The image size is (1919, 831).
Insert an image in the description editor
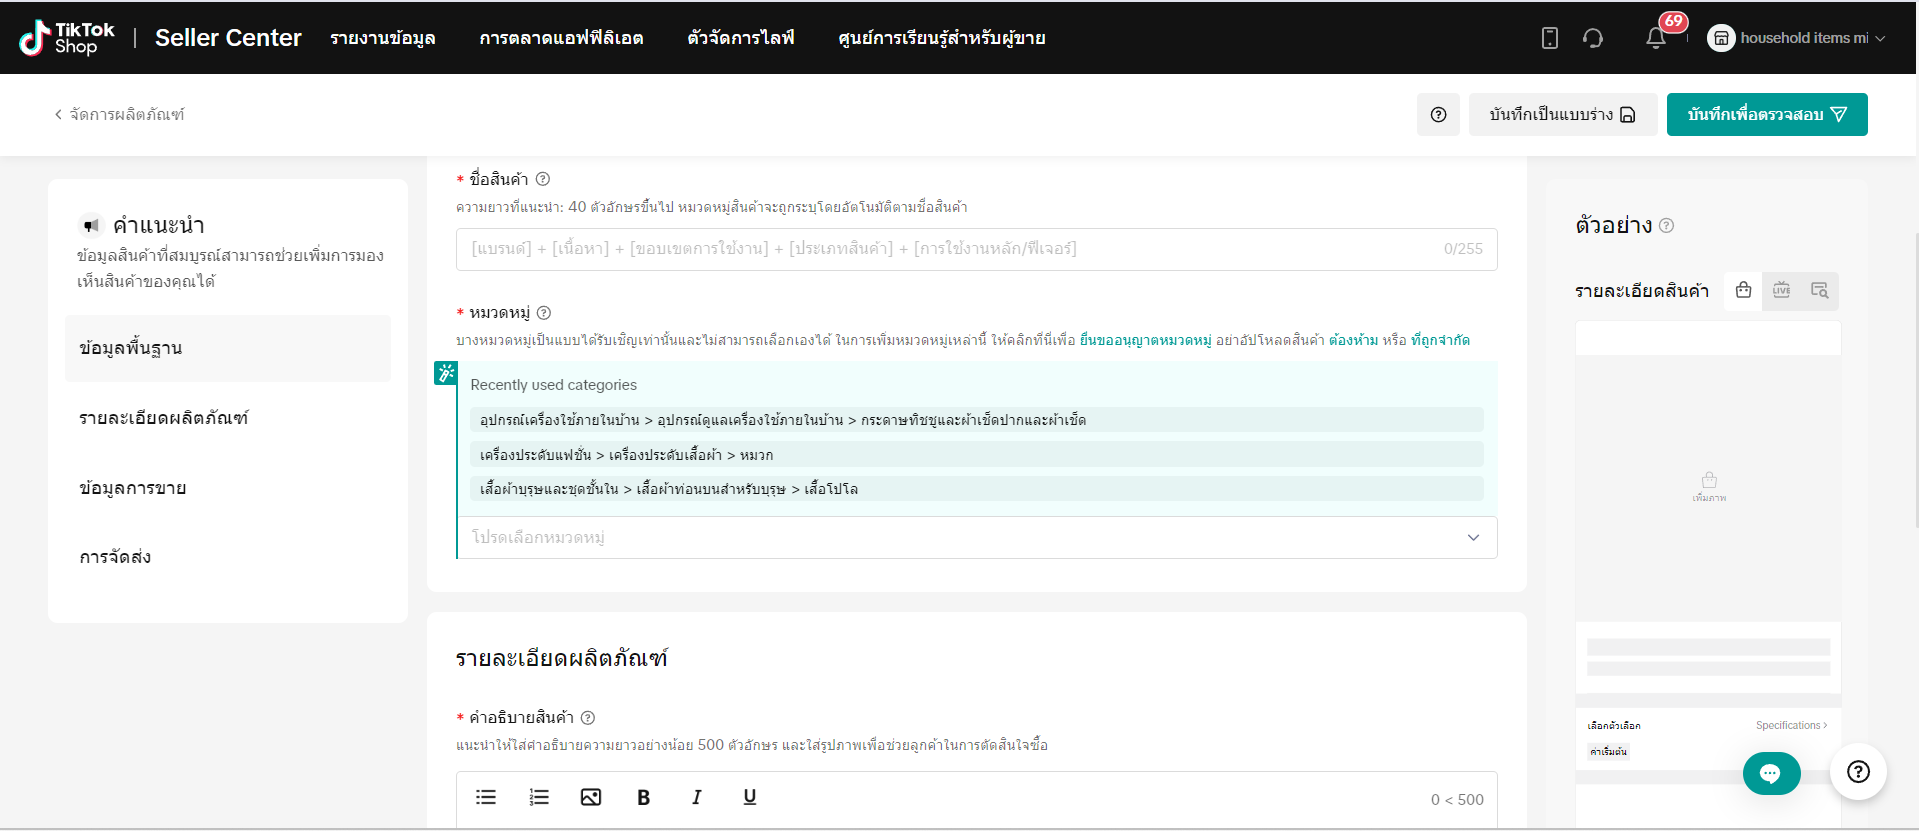pyautogui.click(x=591, y=797)
